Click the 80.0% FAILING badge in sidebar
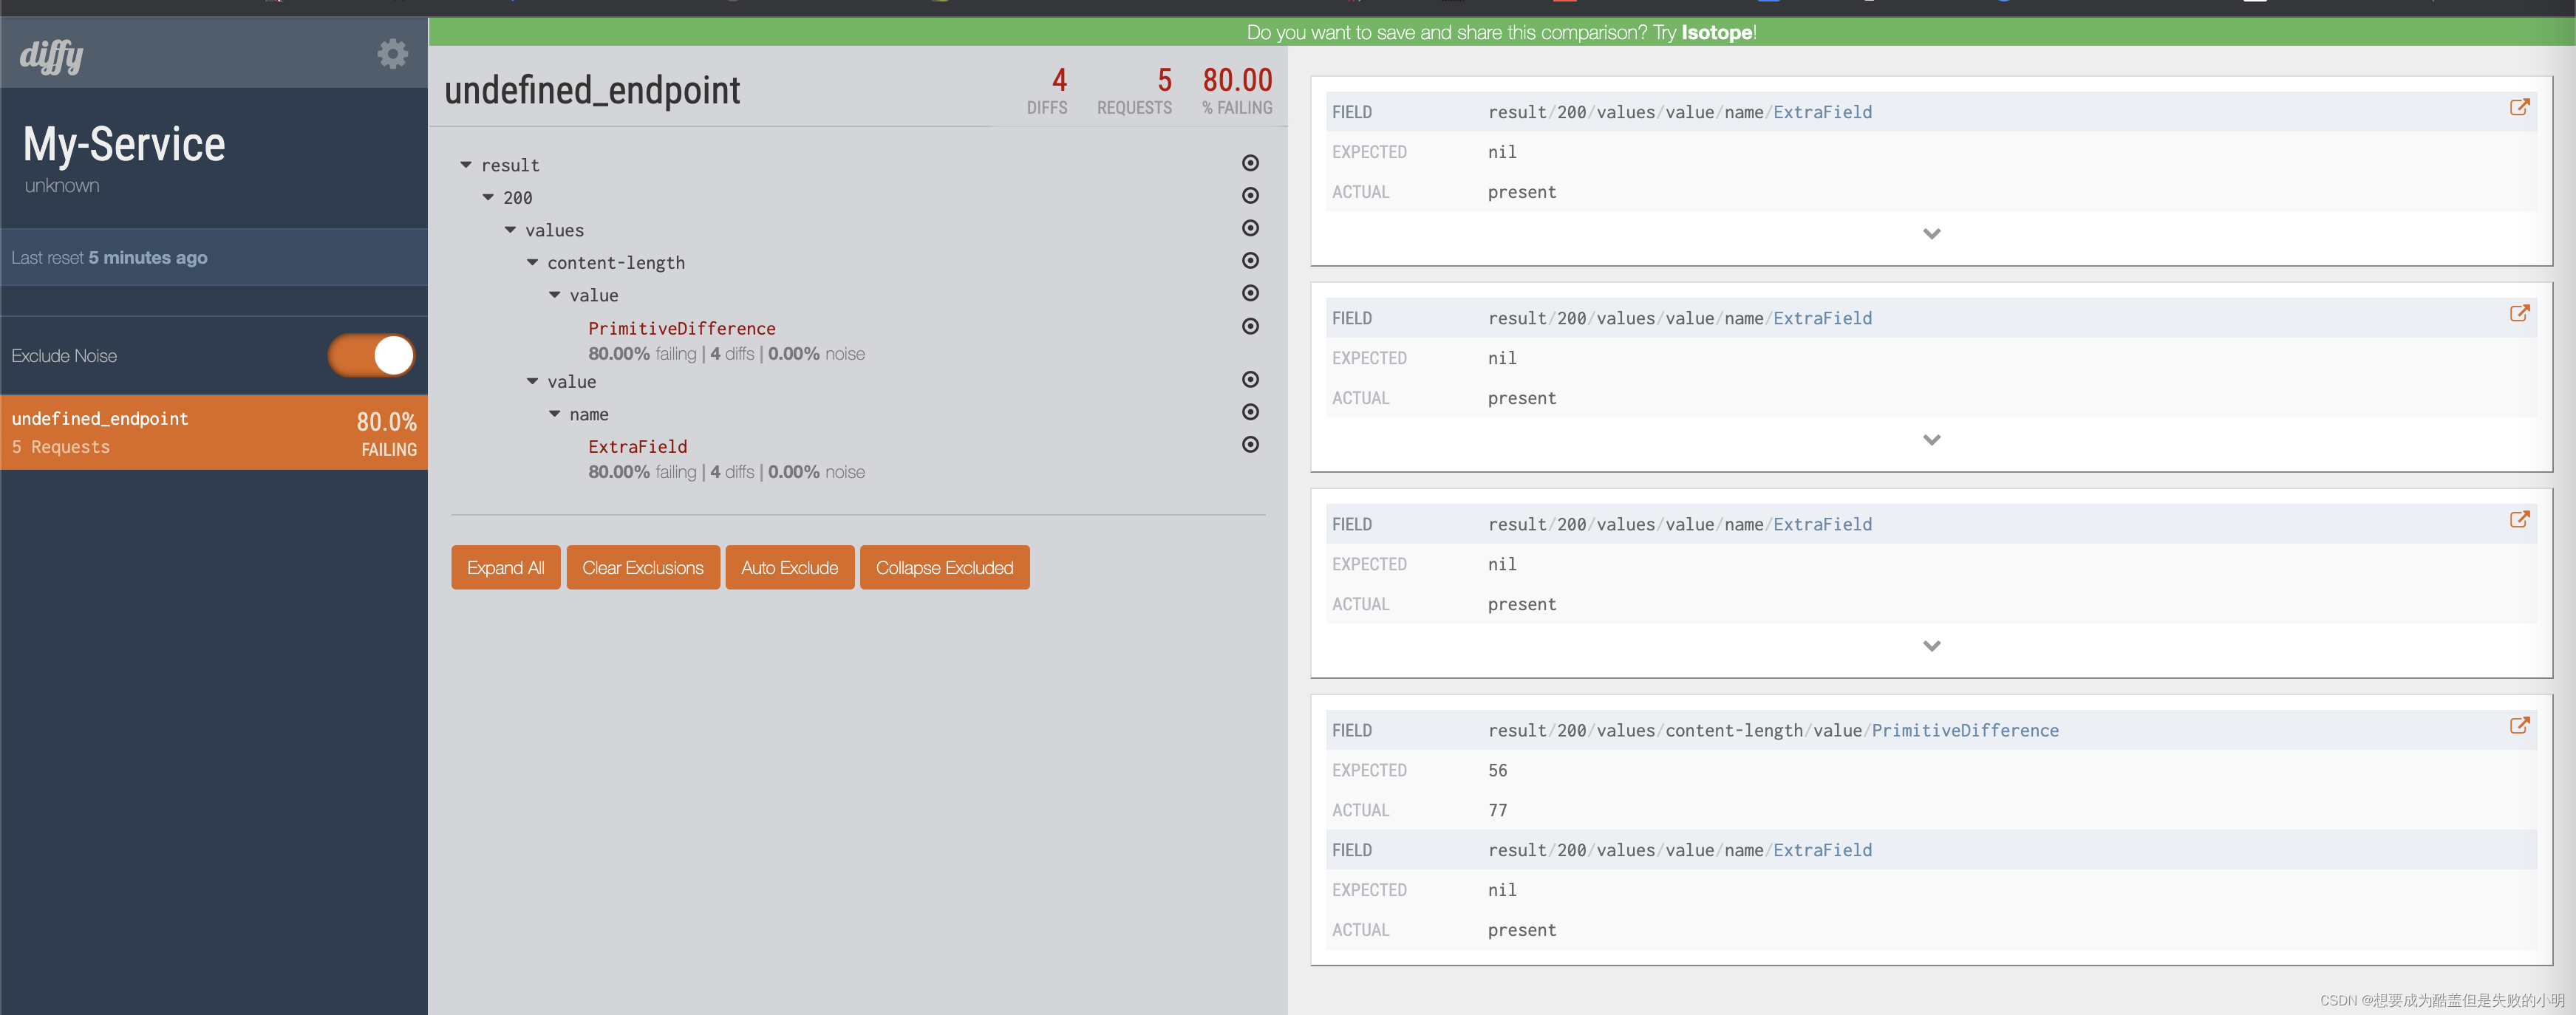The image size is (2576, 1015). coord(387,434)
